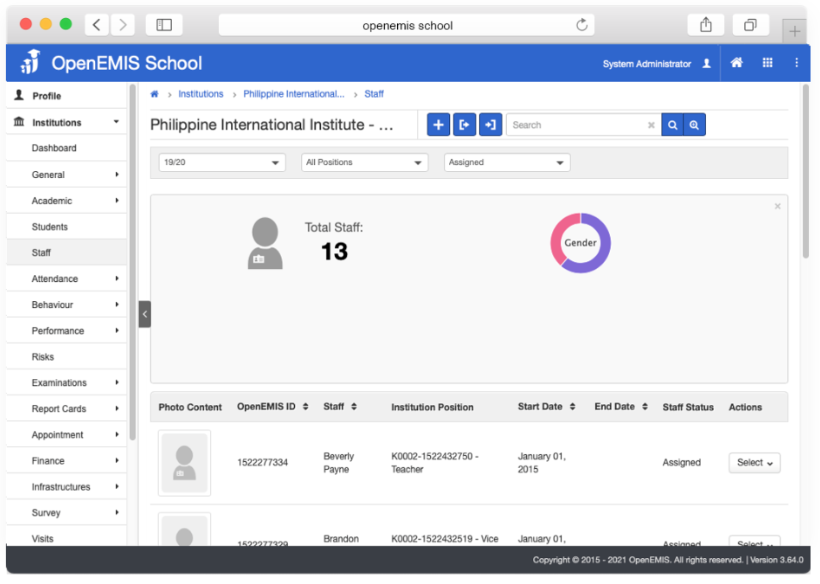Click the browser address bar
This screenshot has height=584, width=820.
pyautogui.click(x=406, y=25)
